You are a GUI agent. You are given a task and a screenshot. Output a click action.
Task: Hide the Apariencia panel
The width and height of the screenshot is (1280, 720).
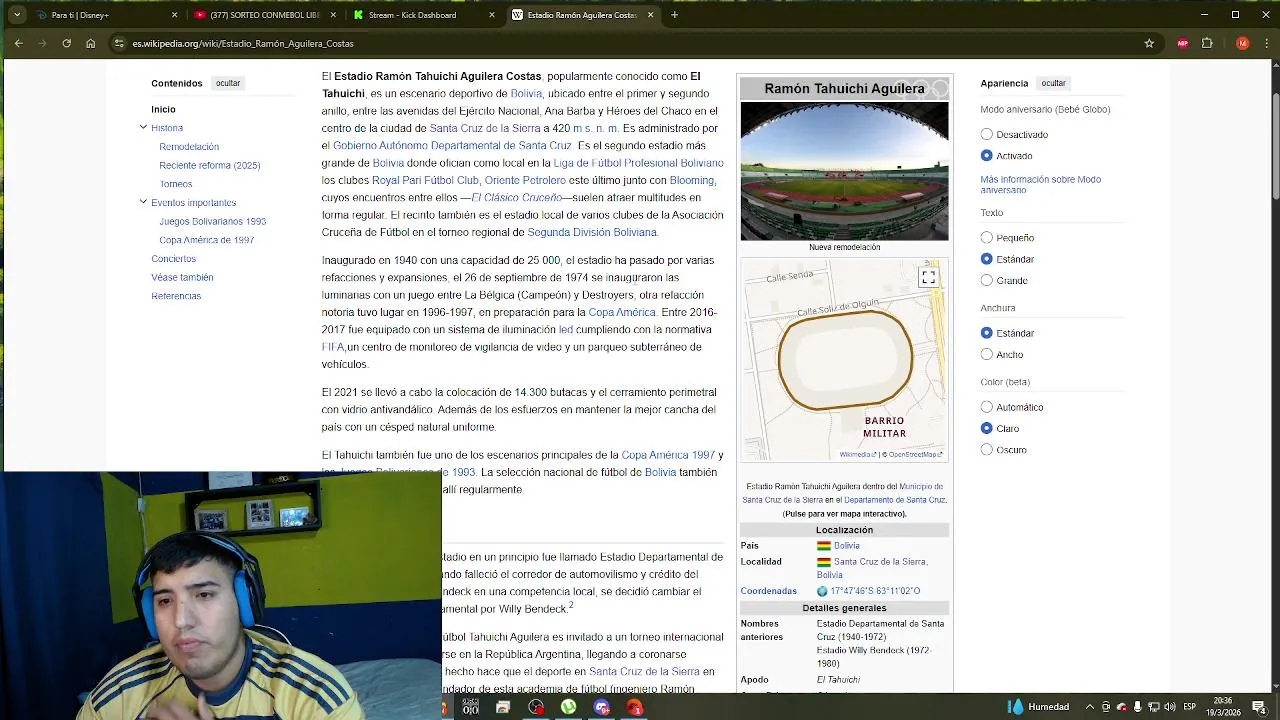click(x=1053, y=83)
